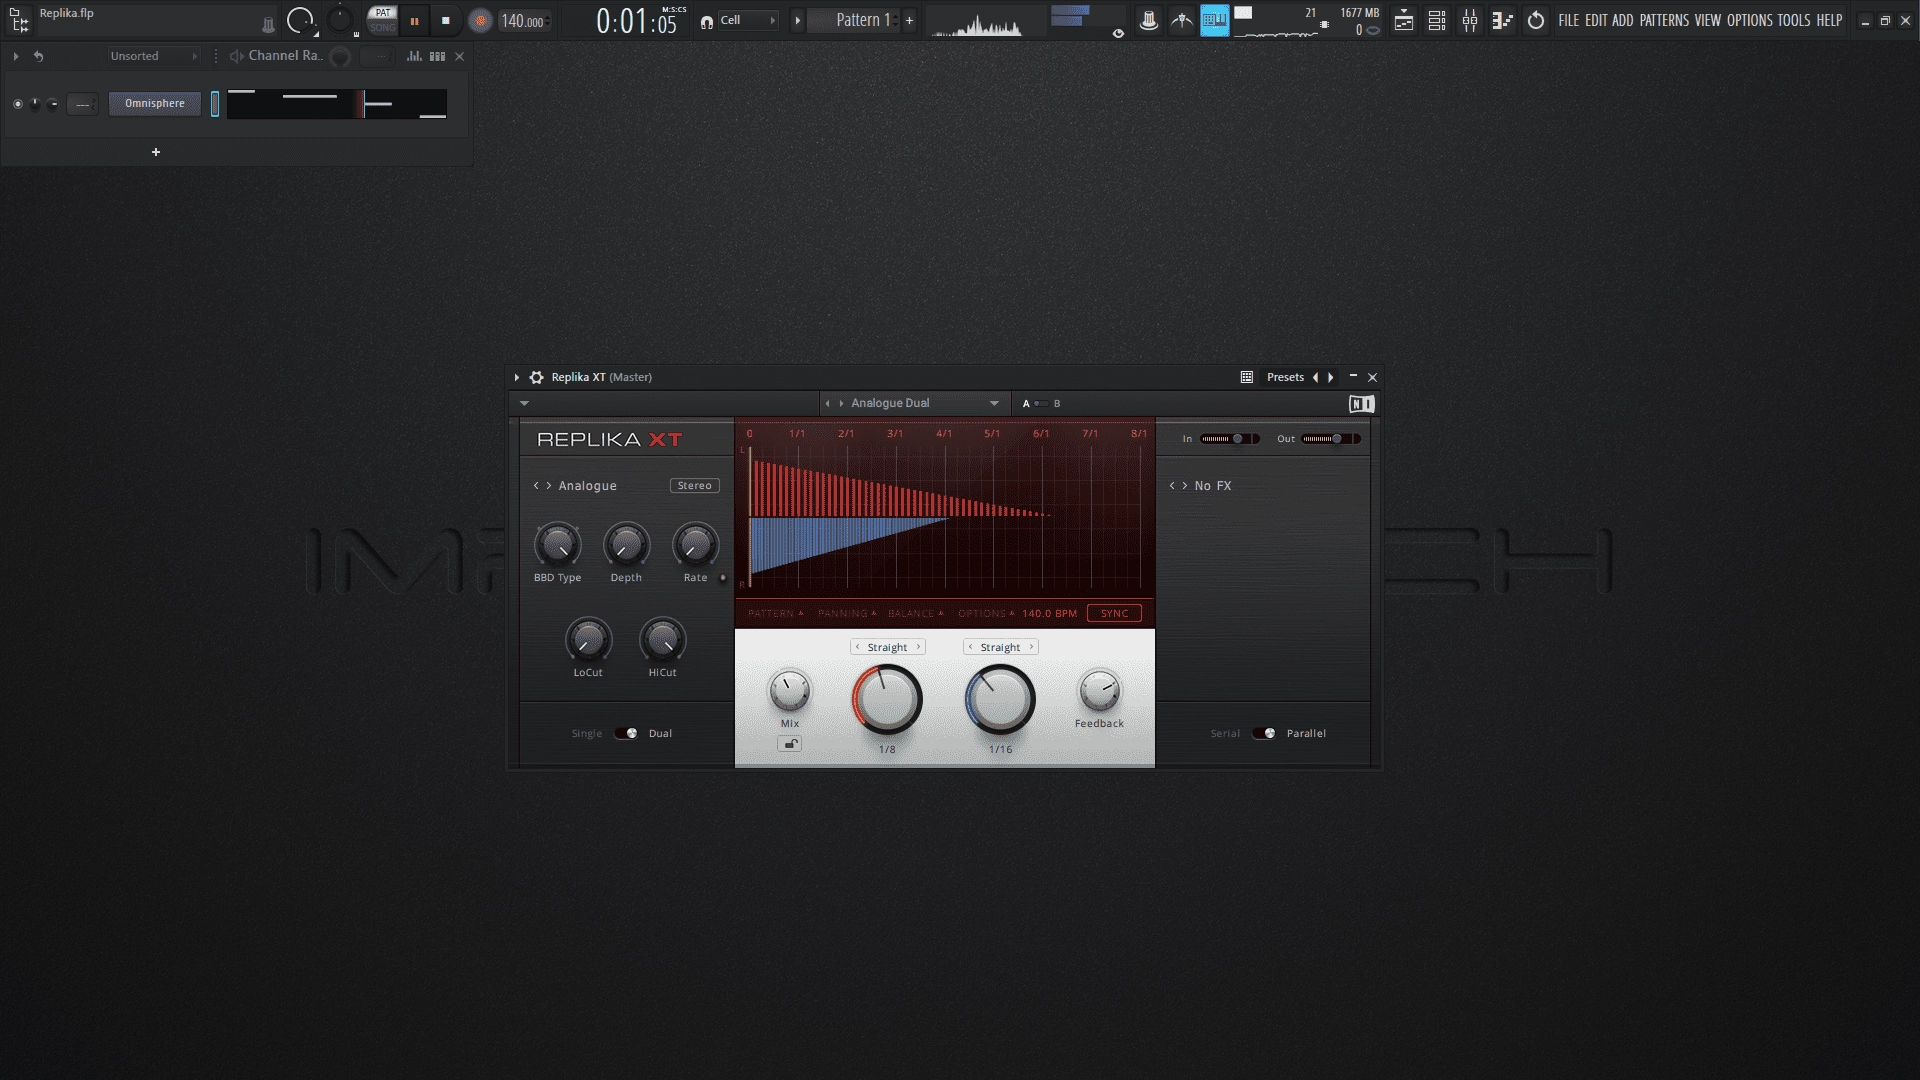Click the eye icon below the oscilloscope
Image resolution: width=1920 pixels, height=1080 pixels.
1118,33
